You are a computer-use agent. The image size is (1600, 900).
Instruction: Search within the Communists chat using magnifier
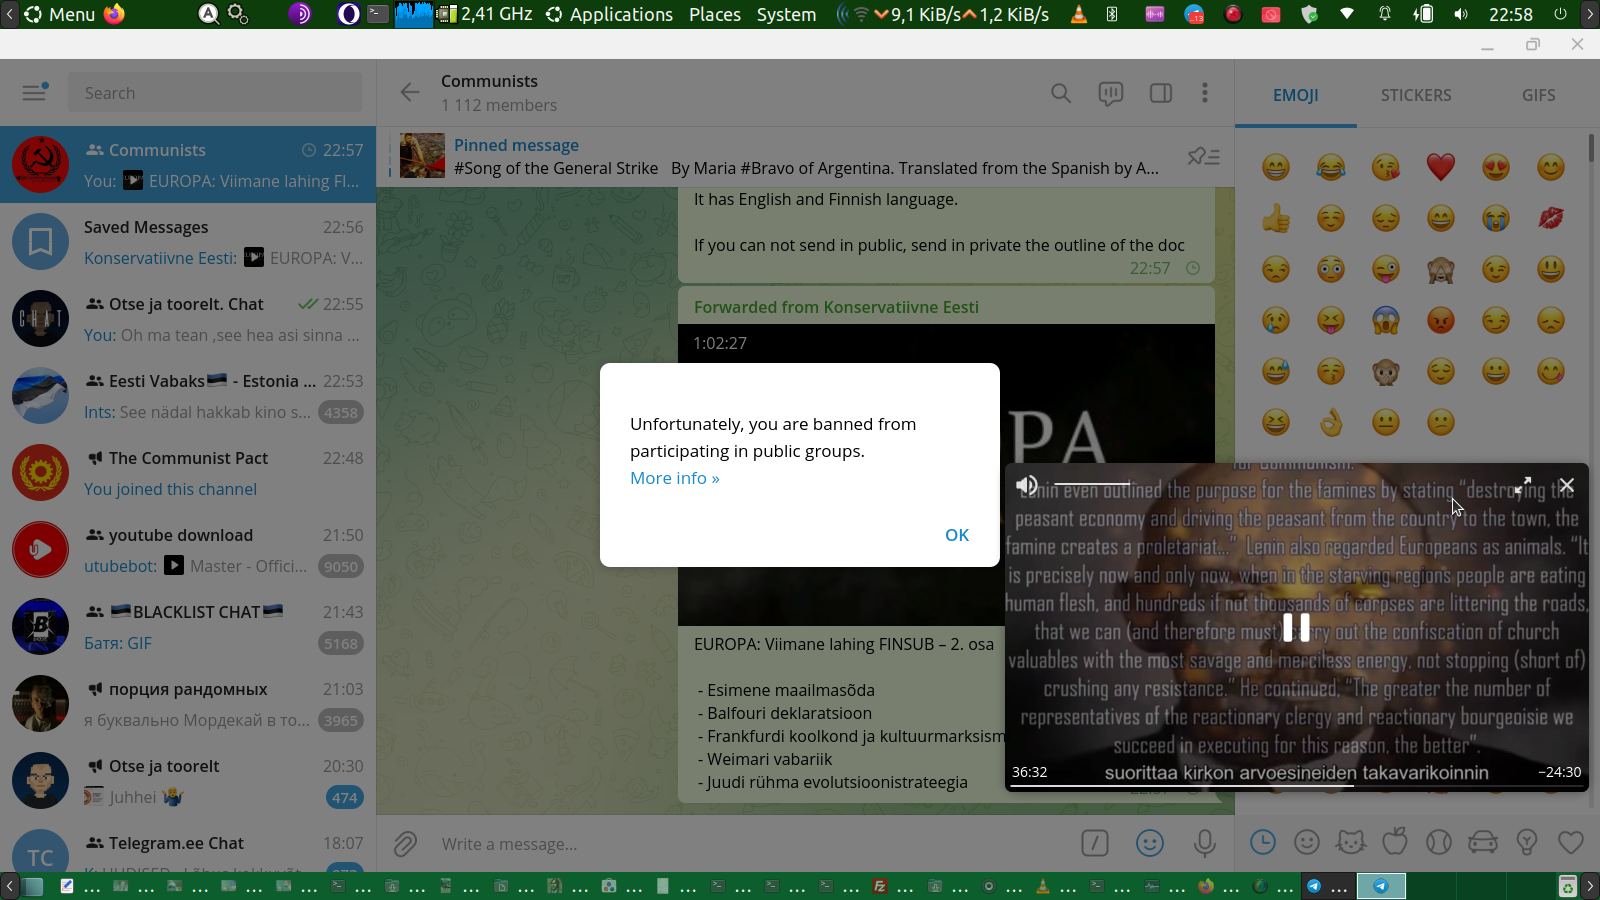coord(1061,93)
